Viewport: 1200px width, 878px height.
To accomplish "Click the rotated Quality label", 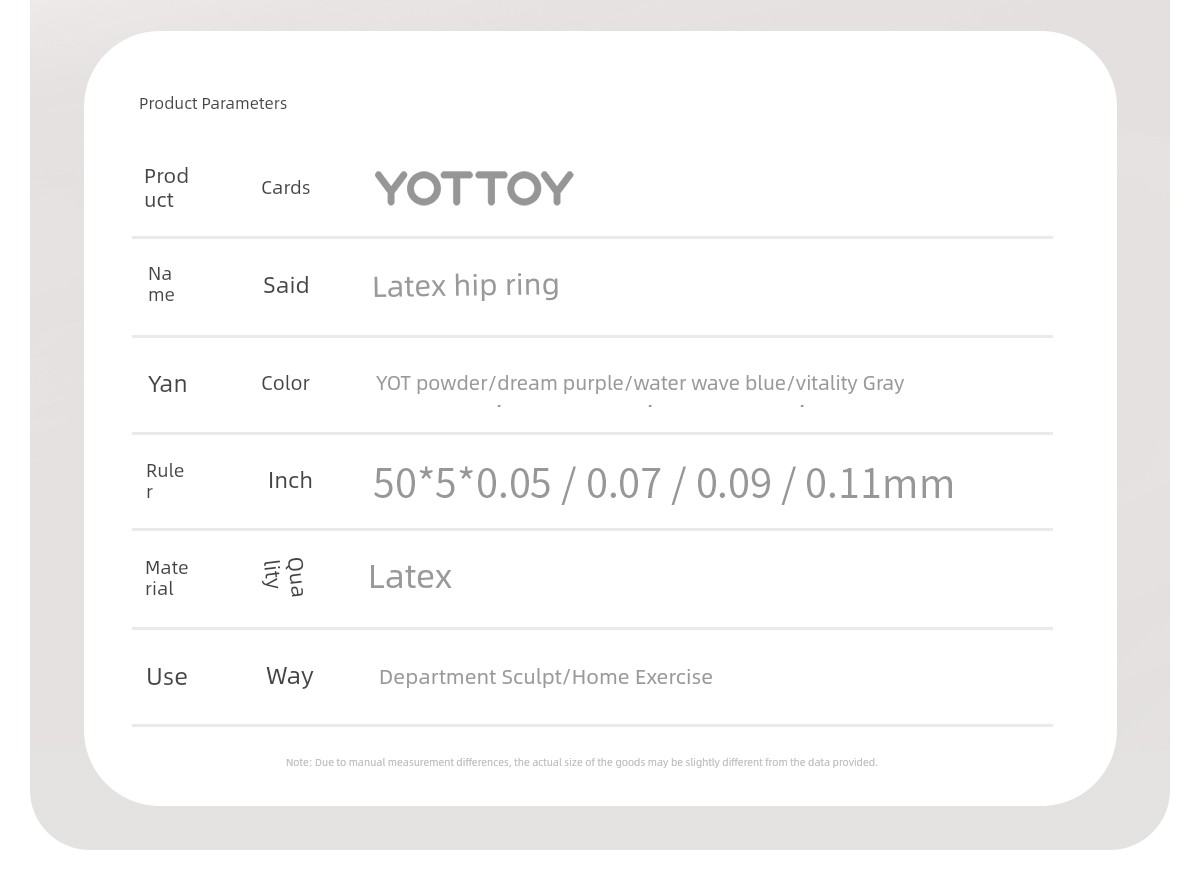I will coord(284,577).
